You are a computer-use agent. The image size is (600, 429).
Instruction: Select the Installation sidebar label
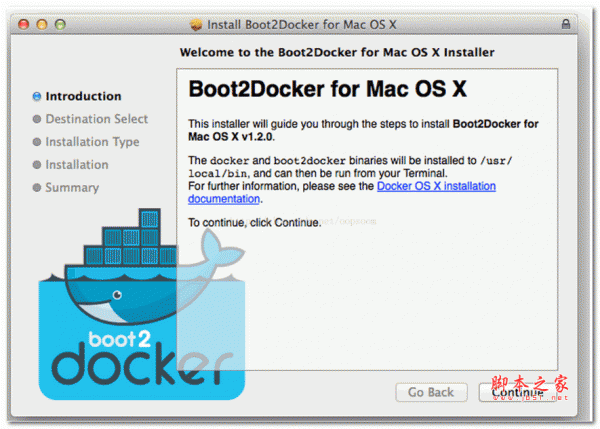click(77, 165)
